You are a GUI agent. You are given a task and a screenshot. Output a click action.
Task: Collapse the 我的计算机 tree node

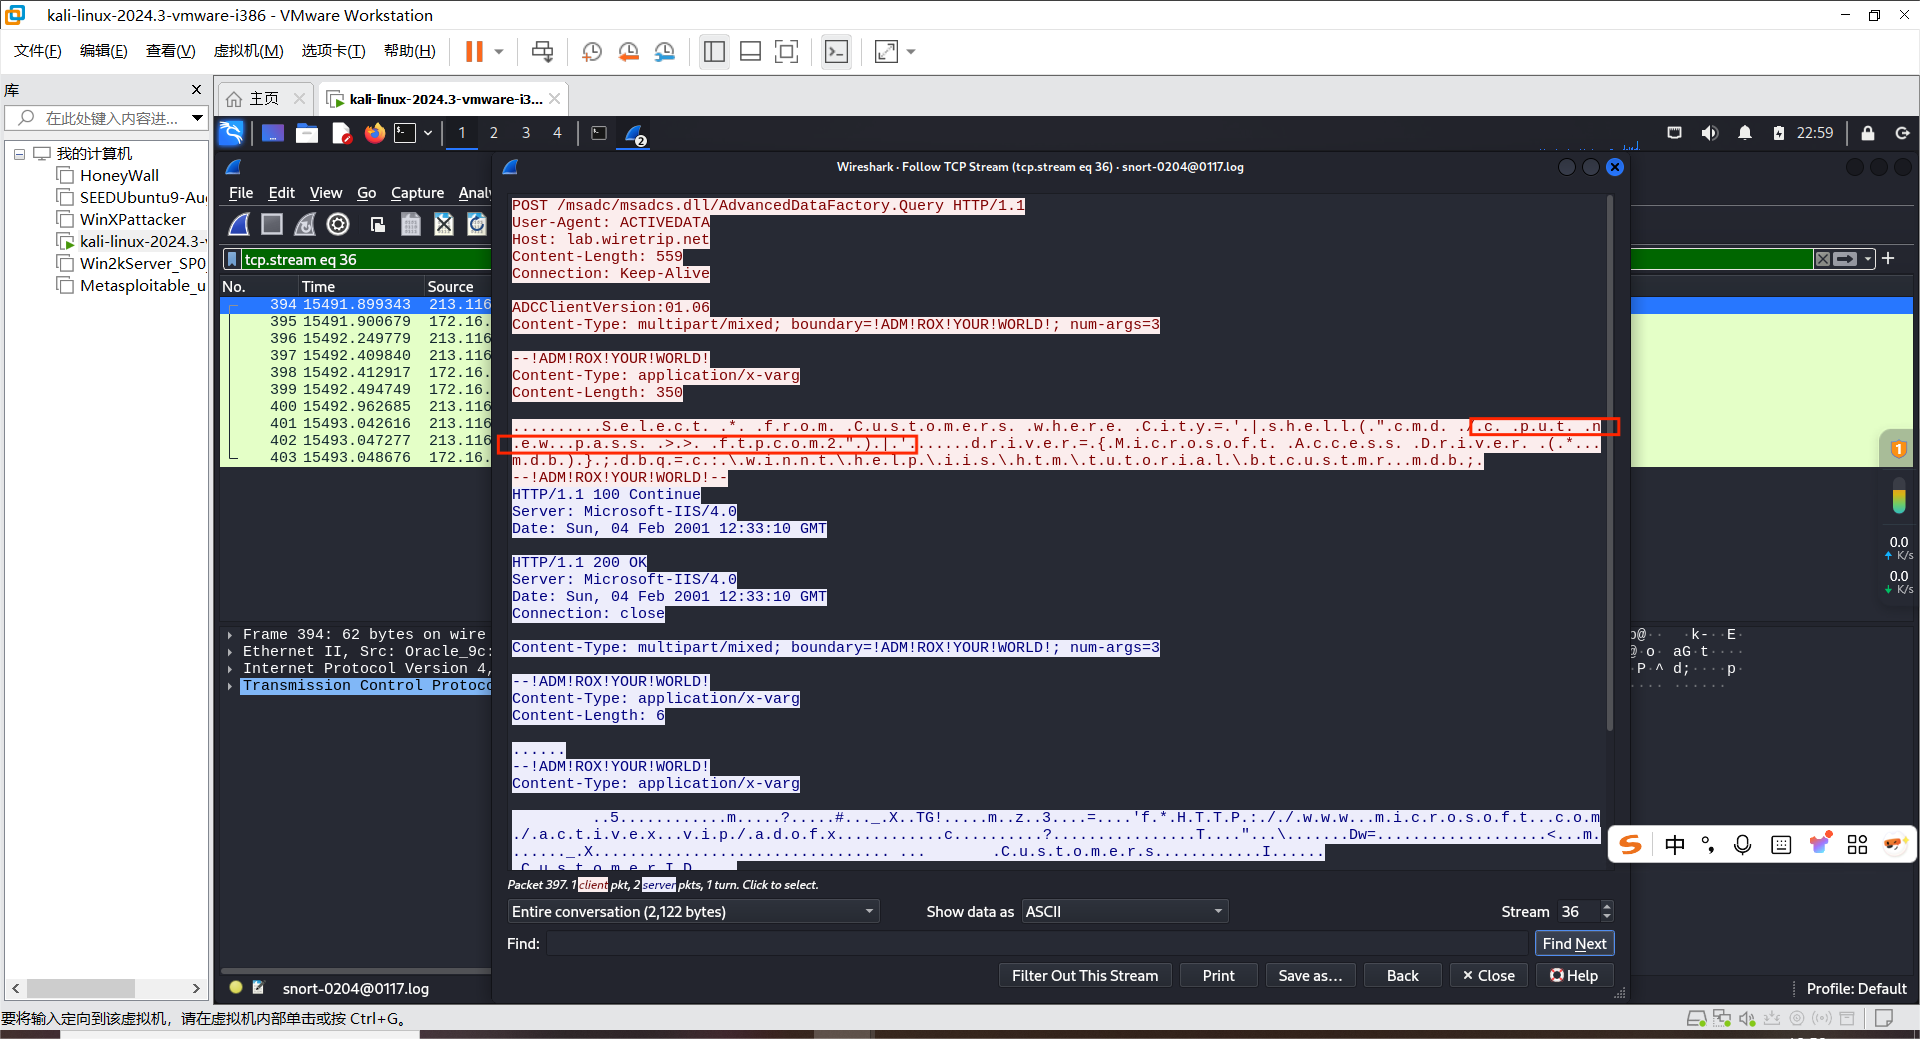[x=19, y=154]
